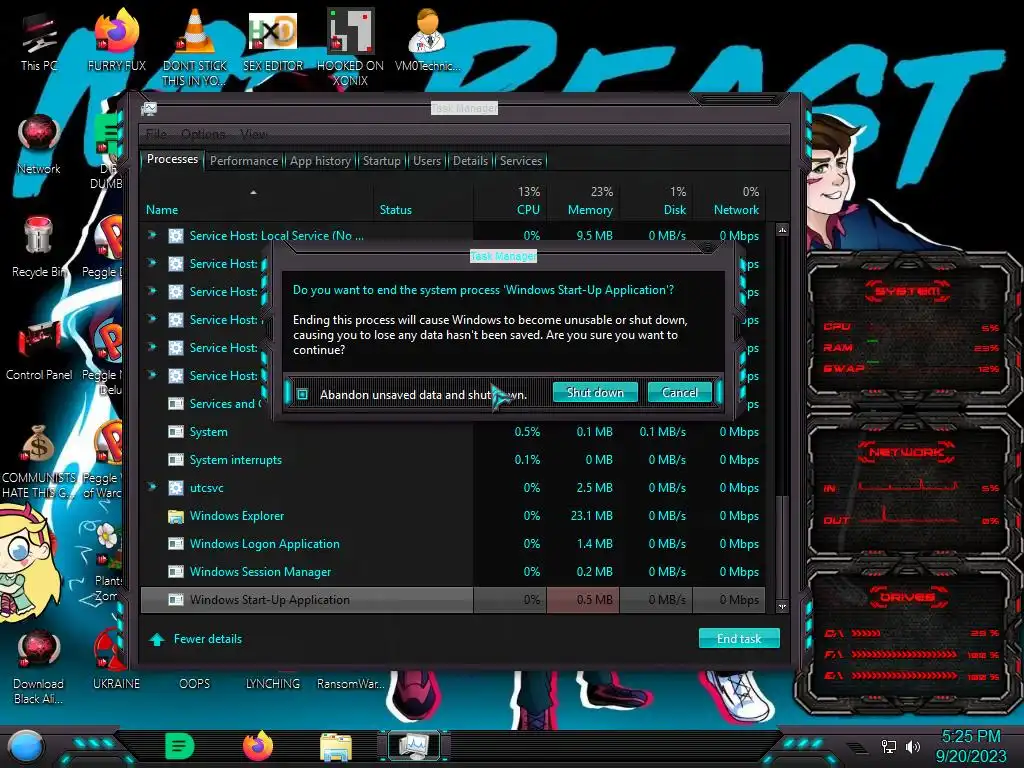Open the View menu
The width and height of the screenshot is (1024, 768).
pos(253,134)
